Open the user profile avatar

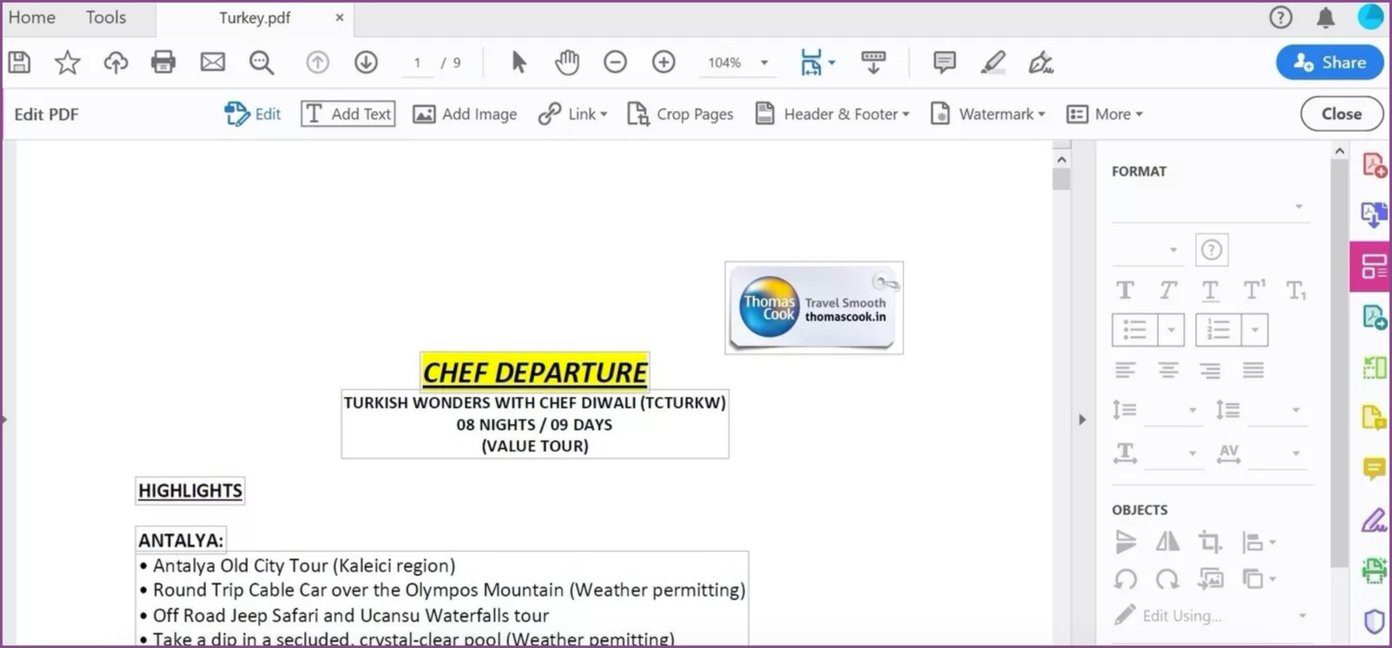[x=1370, y=17]
